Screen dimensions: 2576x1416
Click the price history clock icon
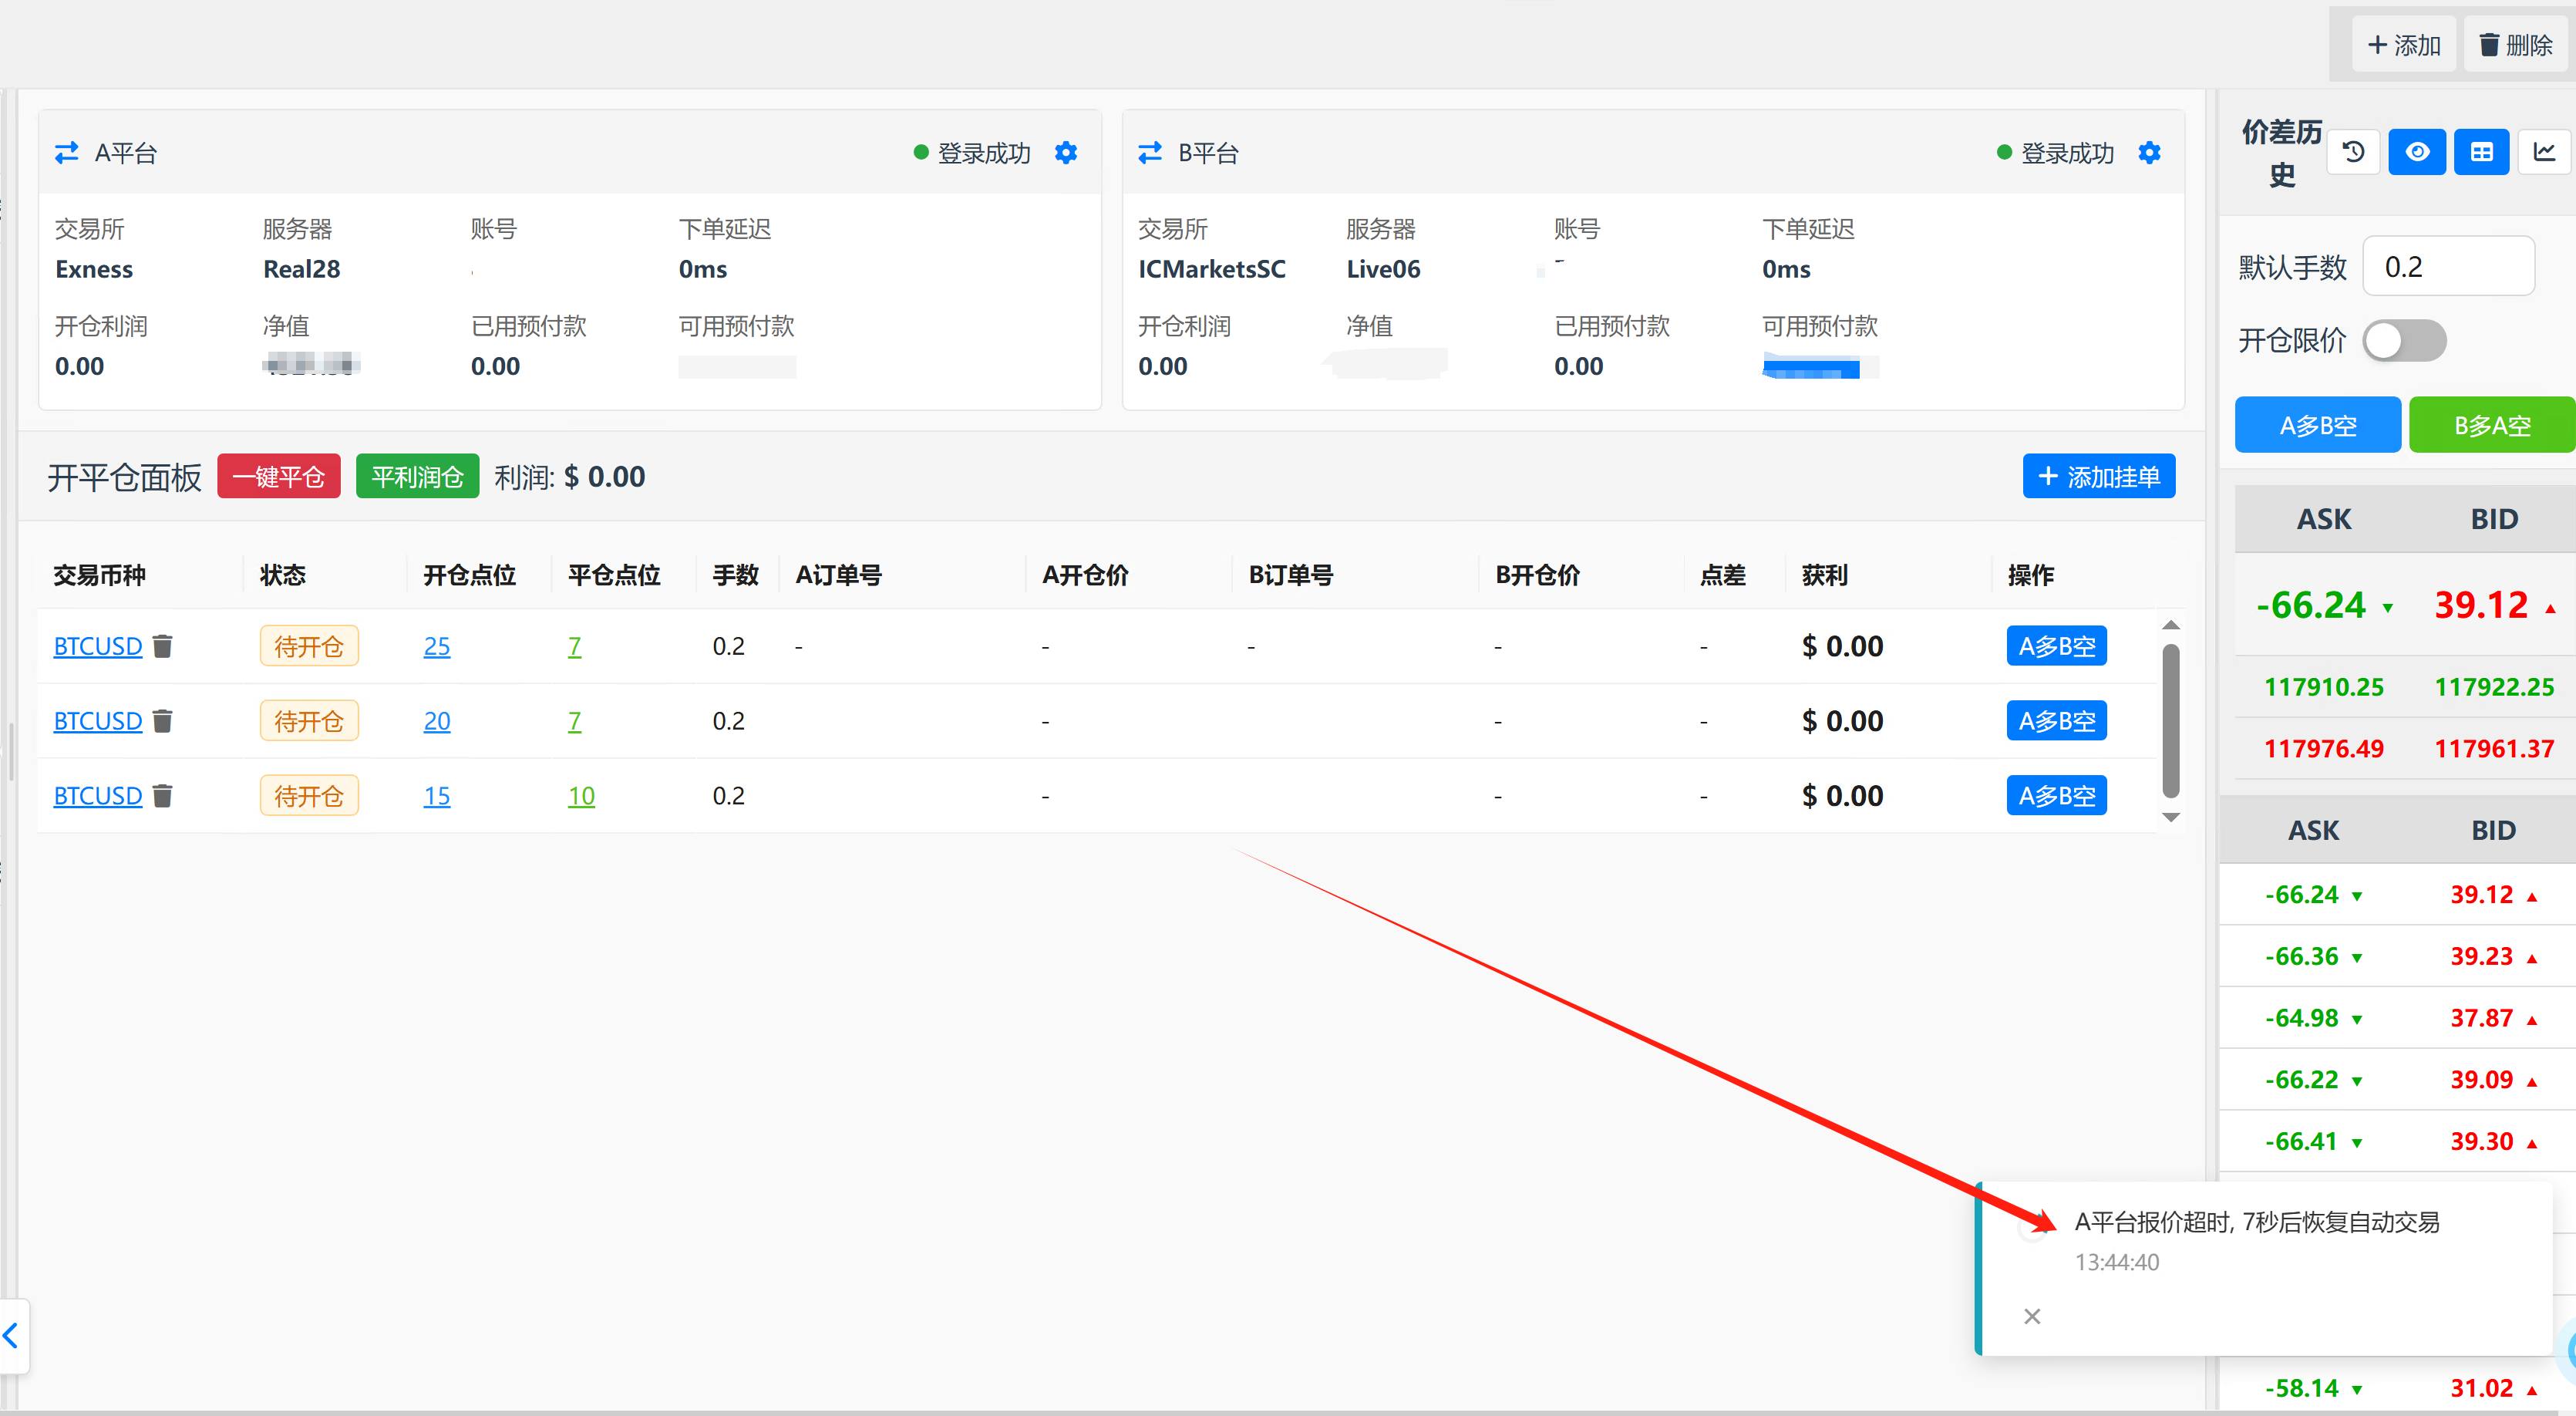coord(2353,152)
